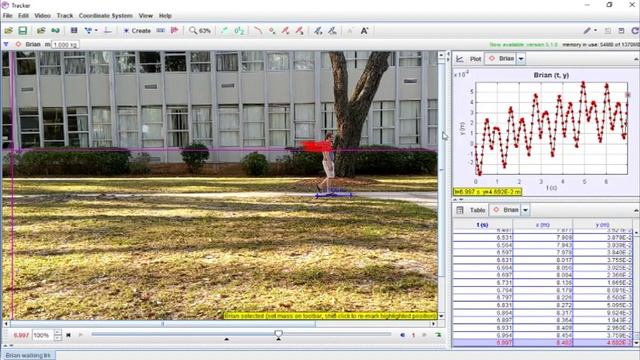Open the Help menu
The height and width of the screenshot is (360, 640).
(x=165, y=16)
